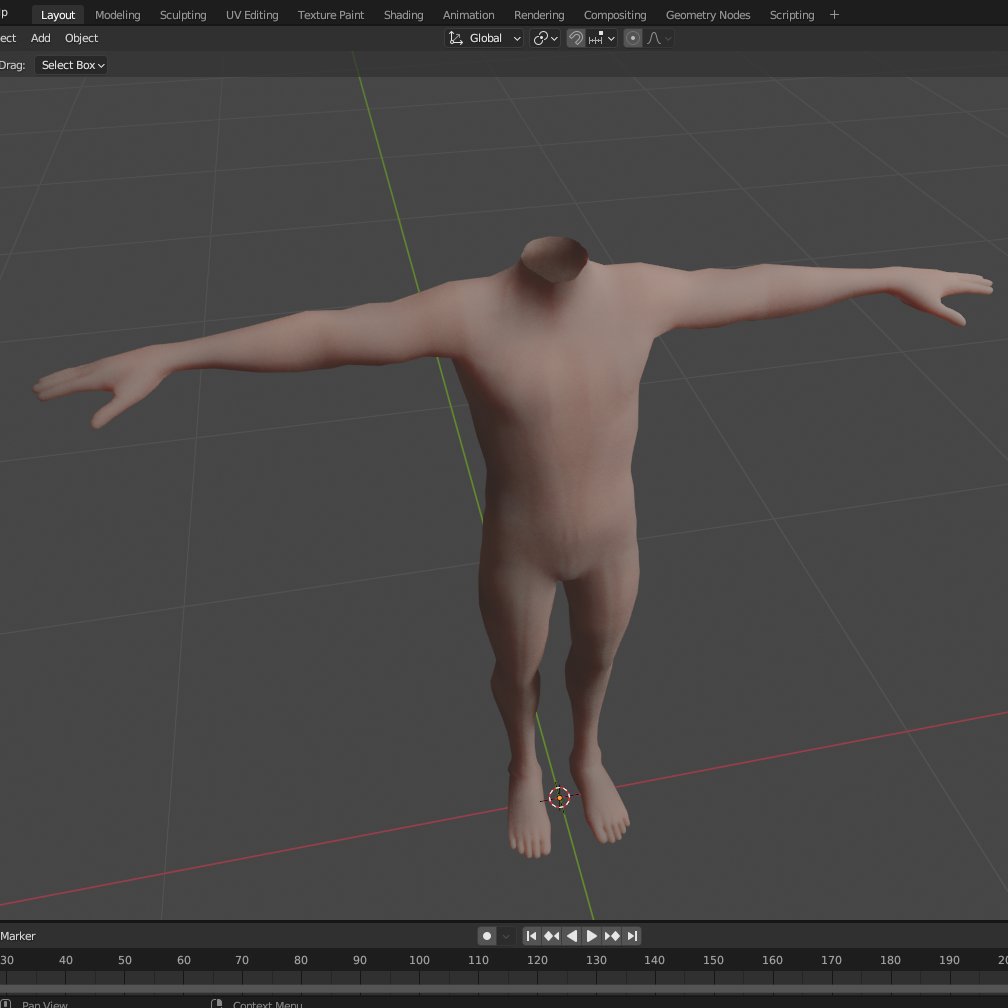Switch to the Layout workspace tab
This screenshot has width=1008, height=1008.
[x=58, y=15]
